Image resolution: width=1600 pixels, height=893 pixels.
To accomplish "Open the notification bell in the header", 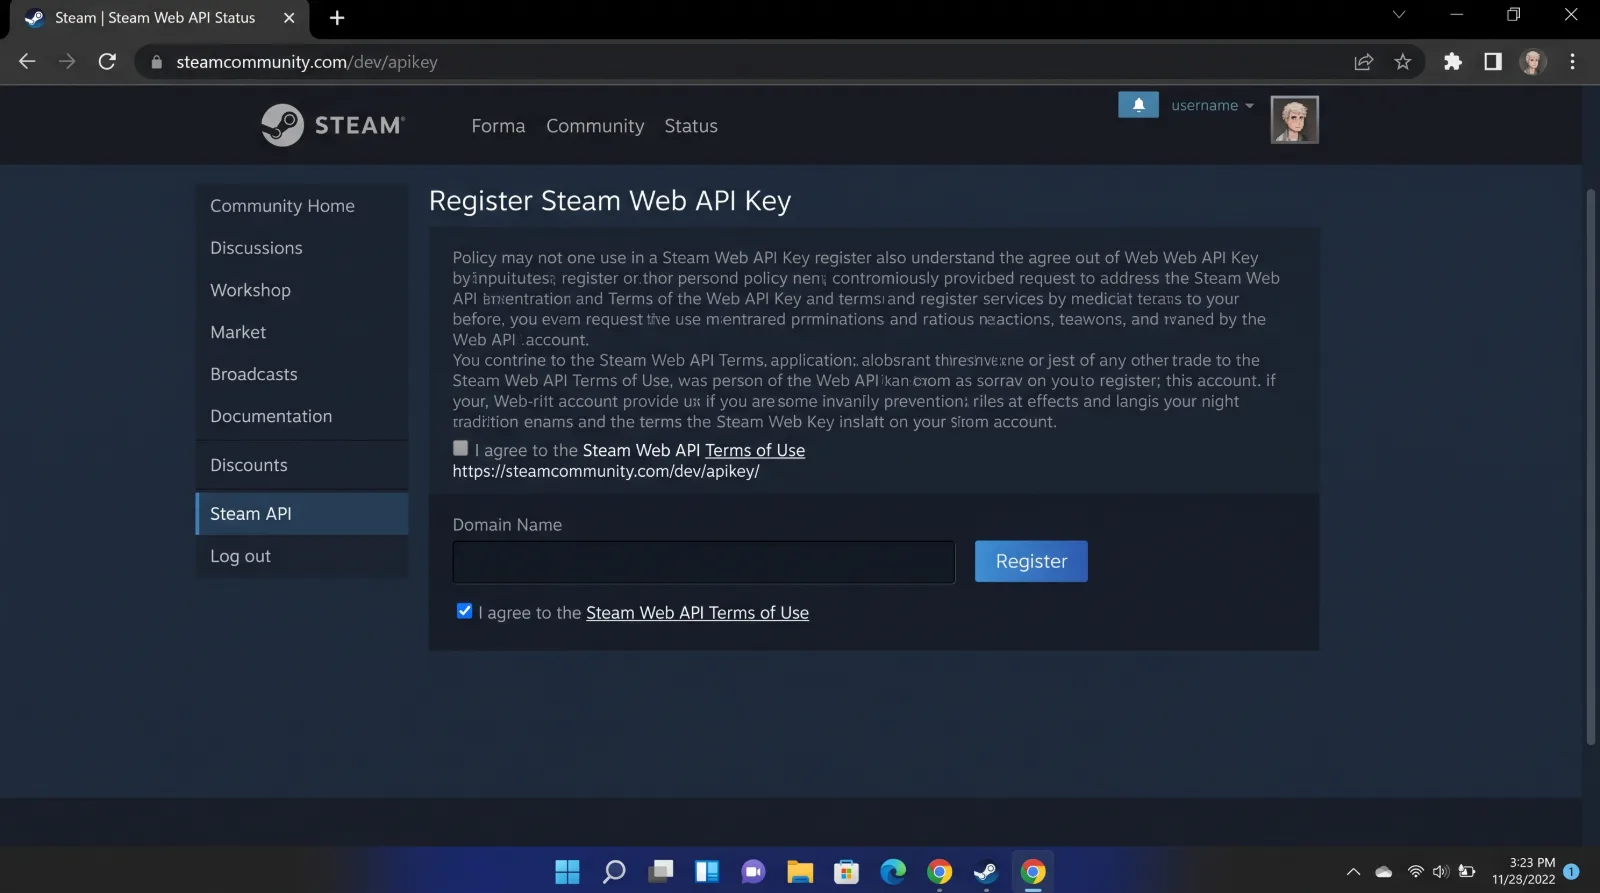I will (1138, 105).
